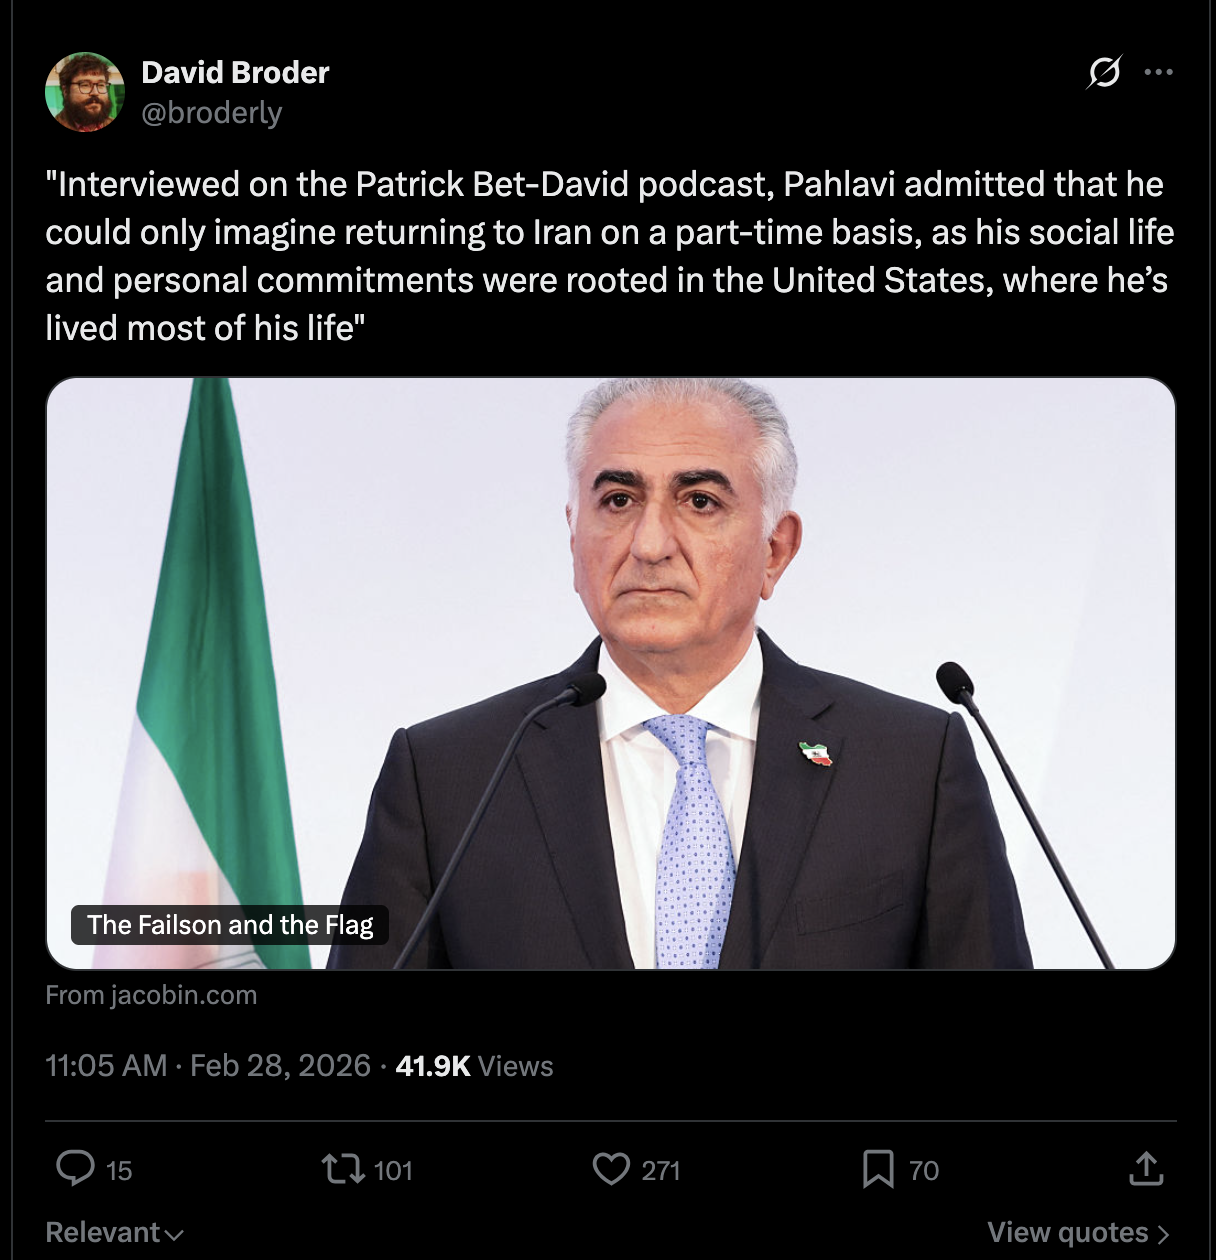The width and height of the screenshot is (1216, 1260).
Task: Click the David Broder display name
Action: [235, 72]
